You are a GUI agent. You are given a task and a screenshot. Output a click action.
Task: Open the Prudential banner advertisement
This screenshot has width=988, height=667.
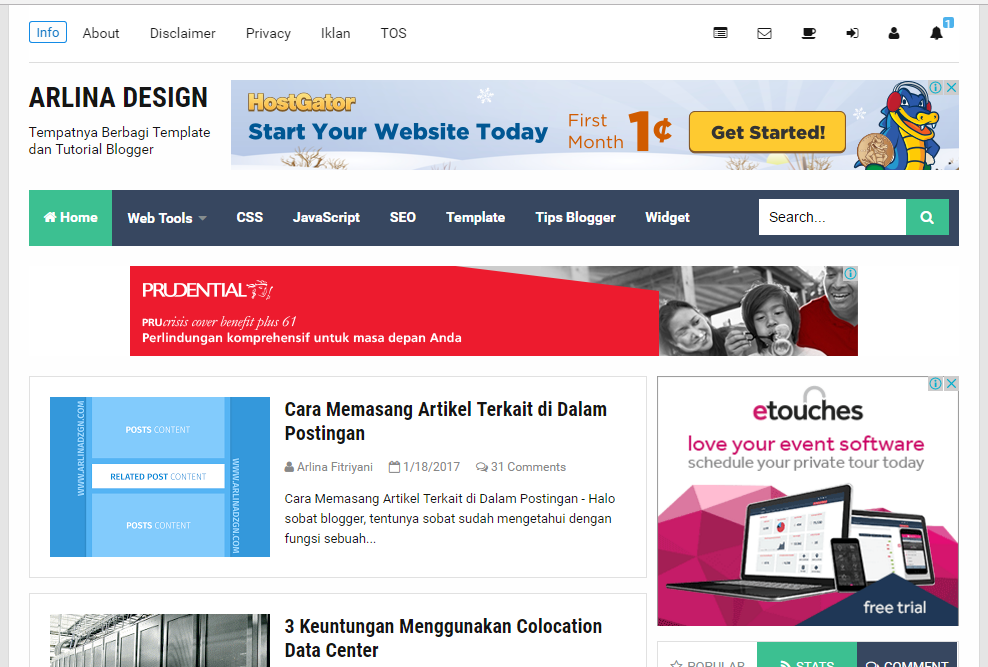493,311
